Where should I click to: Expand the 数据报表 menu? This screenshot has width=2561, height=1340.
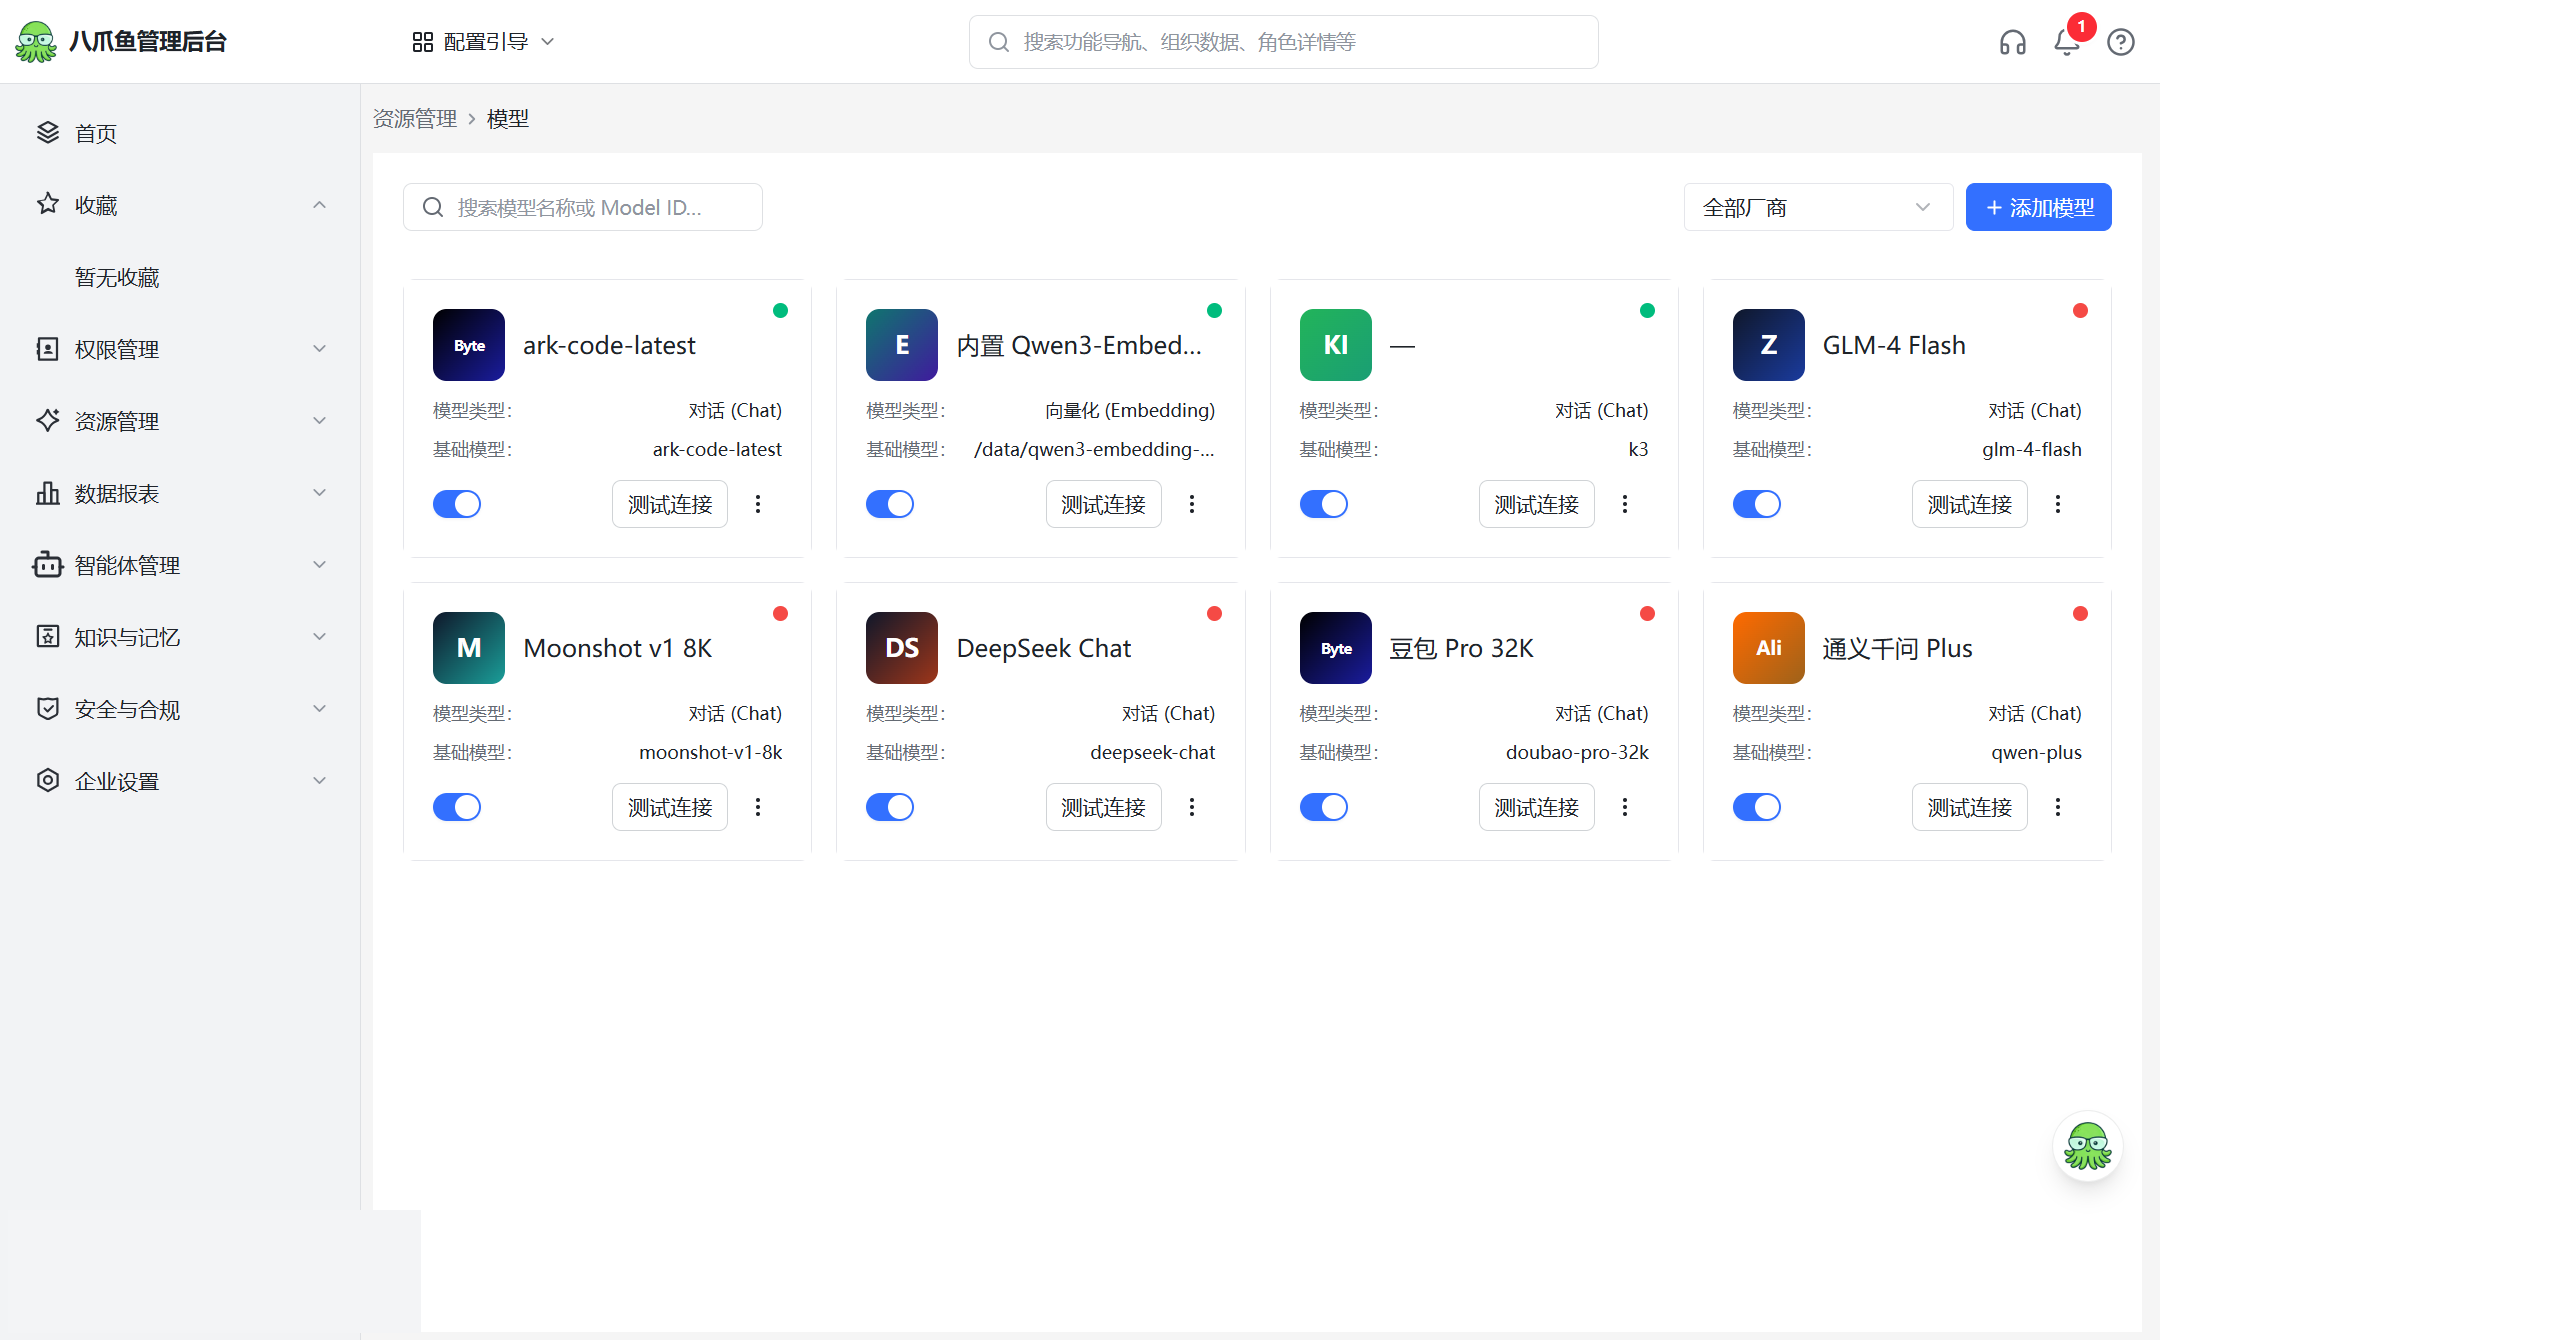point(180,493)
